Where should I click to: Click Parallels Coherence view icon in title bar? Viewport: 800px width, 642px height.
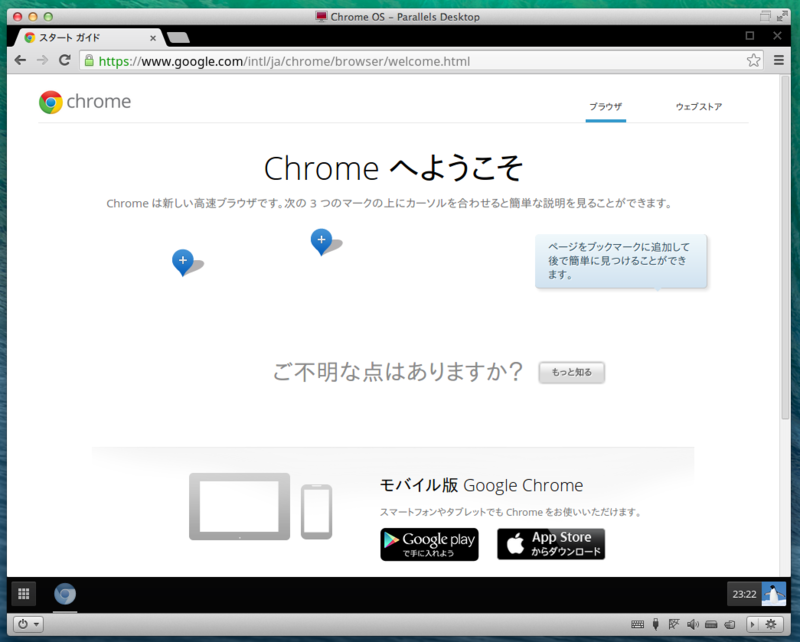click(x=765, y=16)
